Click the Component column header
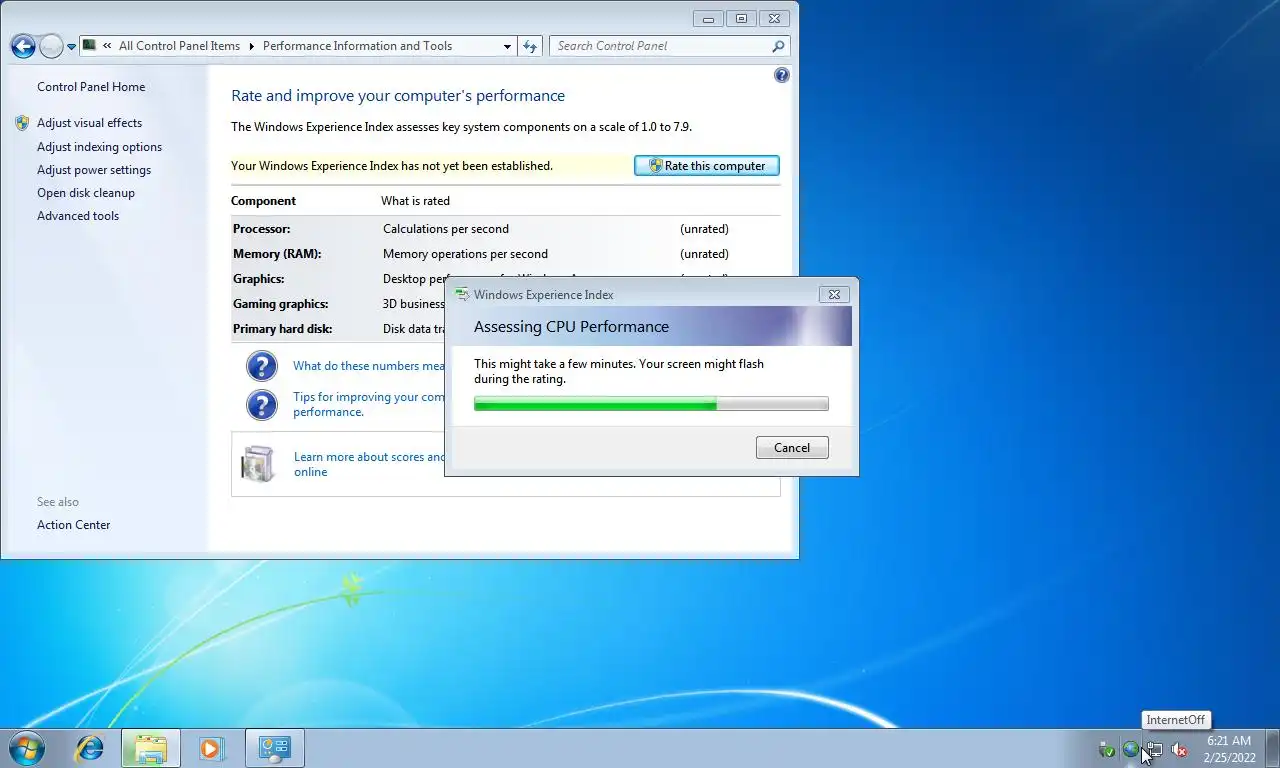 point(263,201)
